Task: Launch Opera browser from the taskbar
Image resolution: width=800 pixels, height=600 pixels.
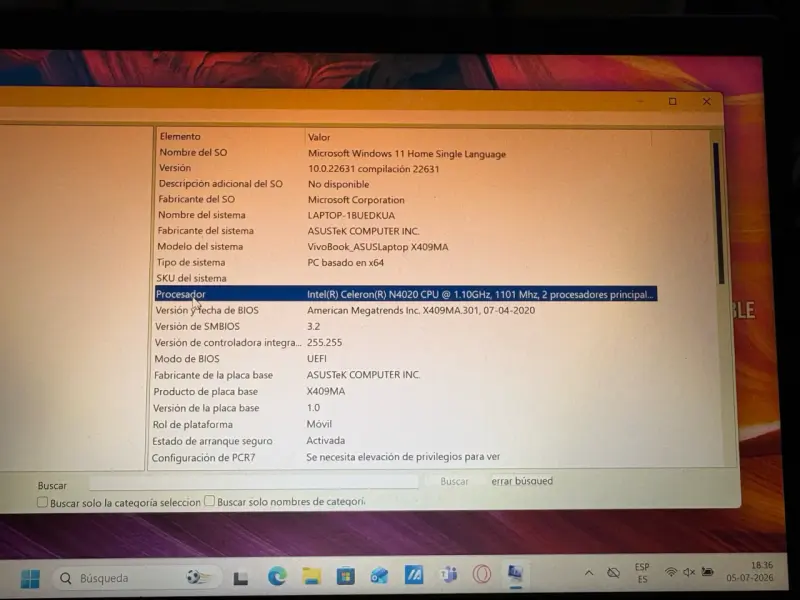Action: coord(481,574)
